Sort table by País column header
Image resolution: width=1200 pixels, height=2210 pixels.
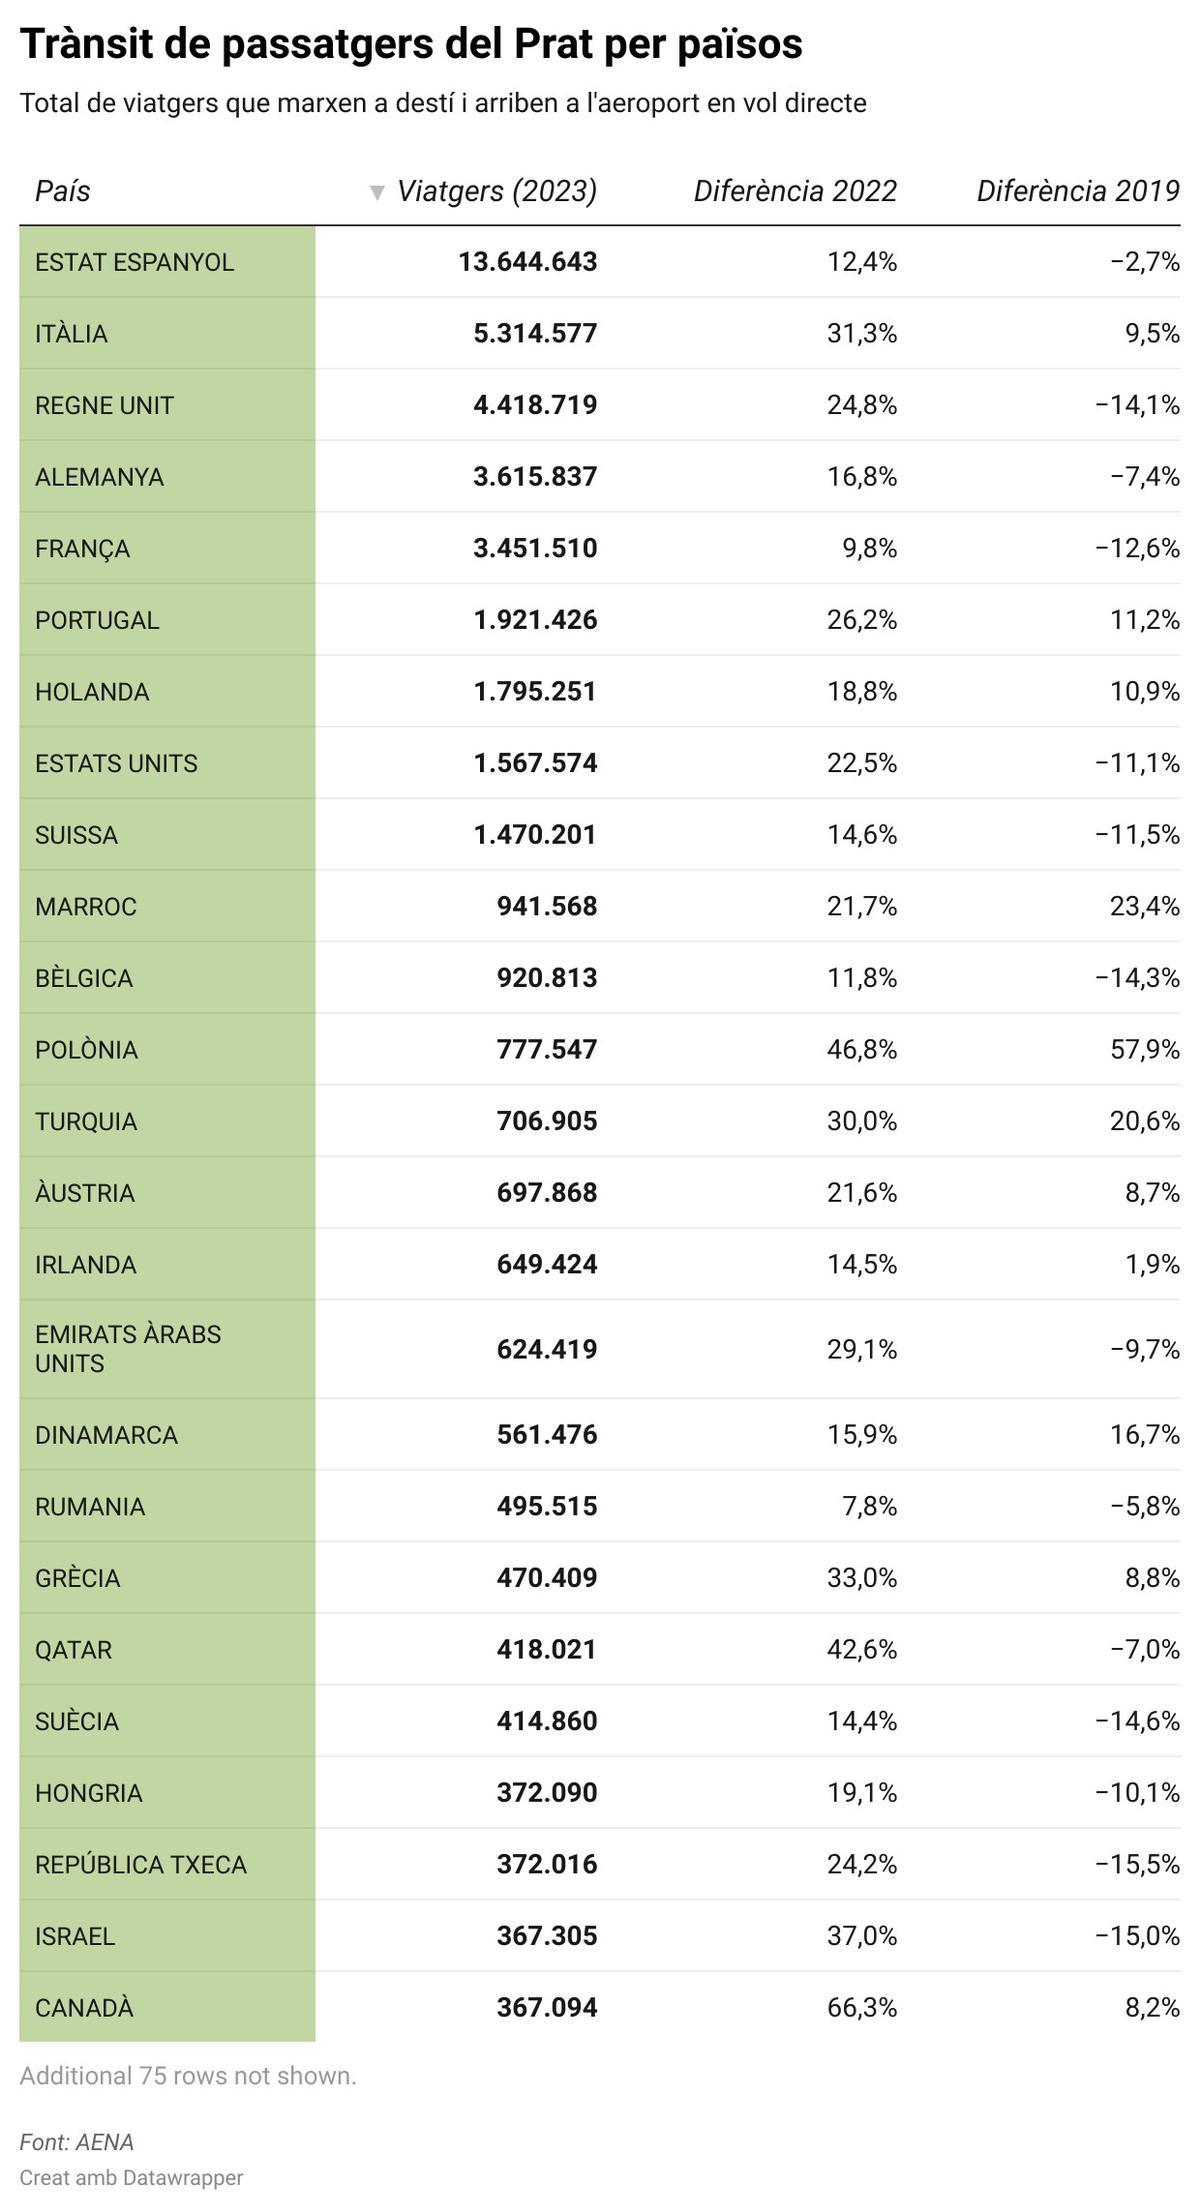pyautogui.click(x=63, y=191)
